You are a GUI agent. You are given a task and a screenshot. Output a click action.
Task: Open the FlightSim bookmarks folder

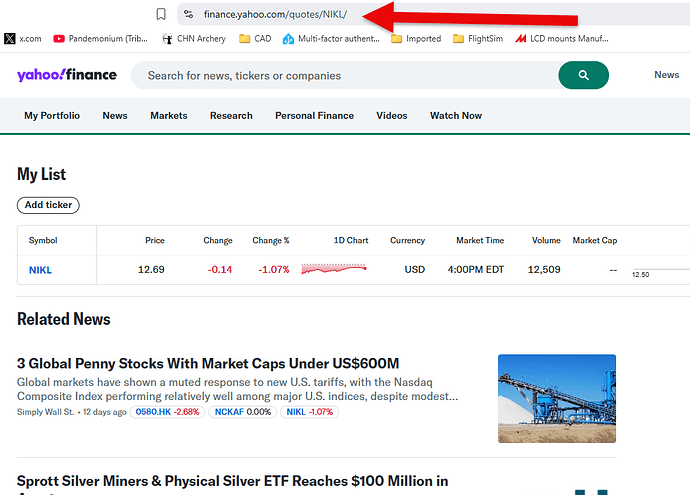478,39
